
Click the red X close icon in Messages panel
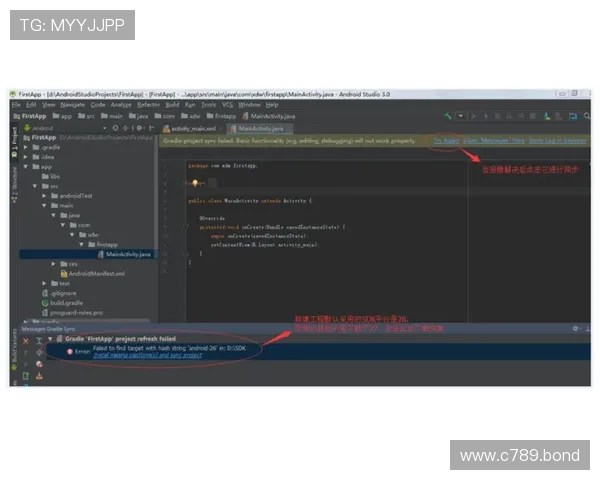coord(26,341)
